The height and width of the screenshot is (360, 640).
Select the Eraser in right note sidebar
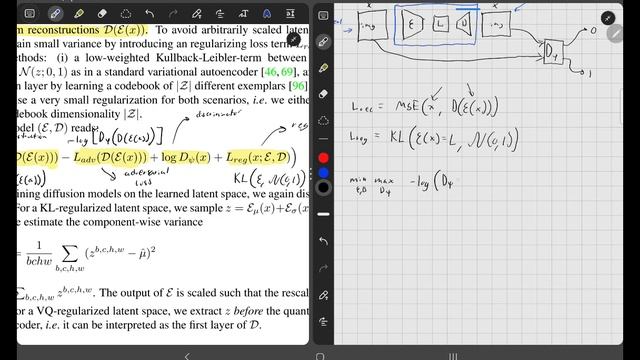pyautogui.click(x=323, y=94)
